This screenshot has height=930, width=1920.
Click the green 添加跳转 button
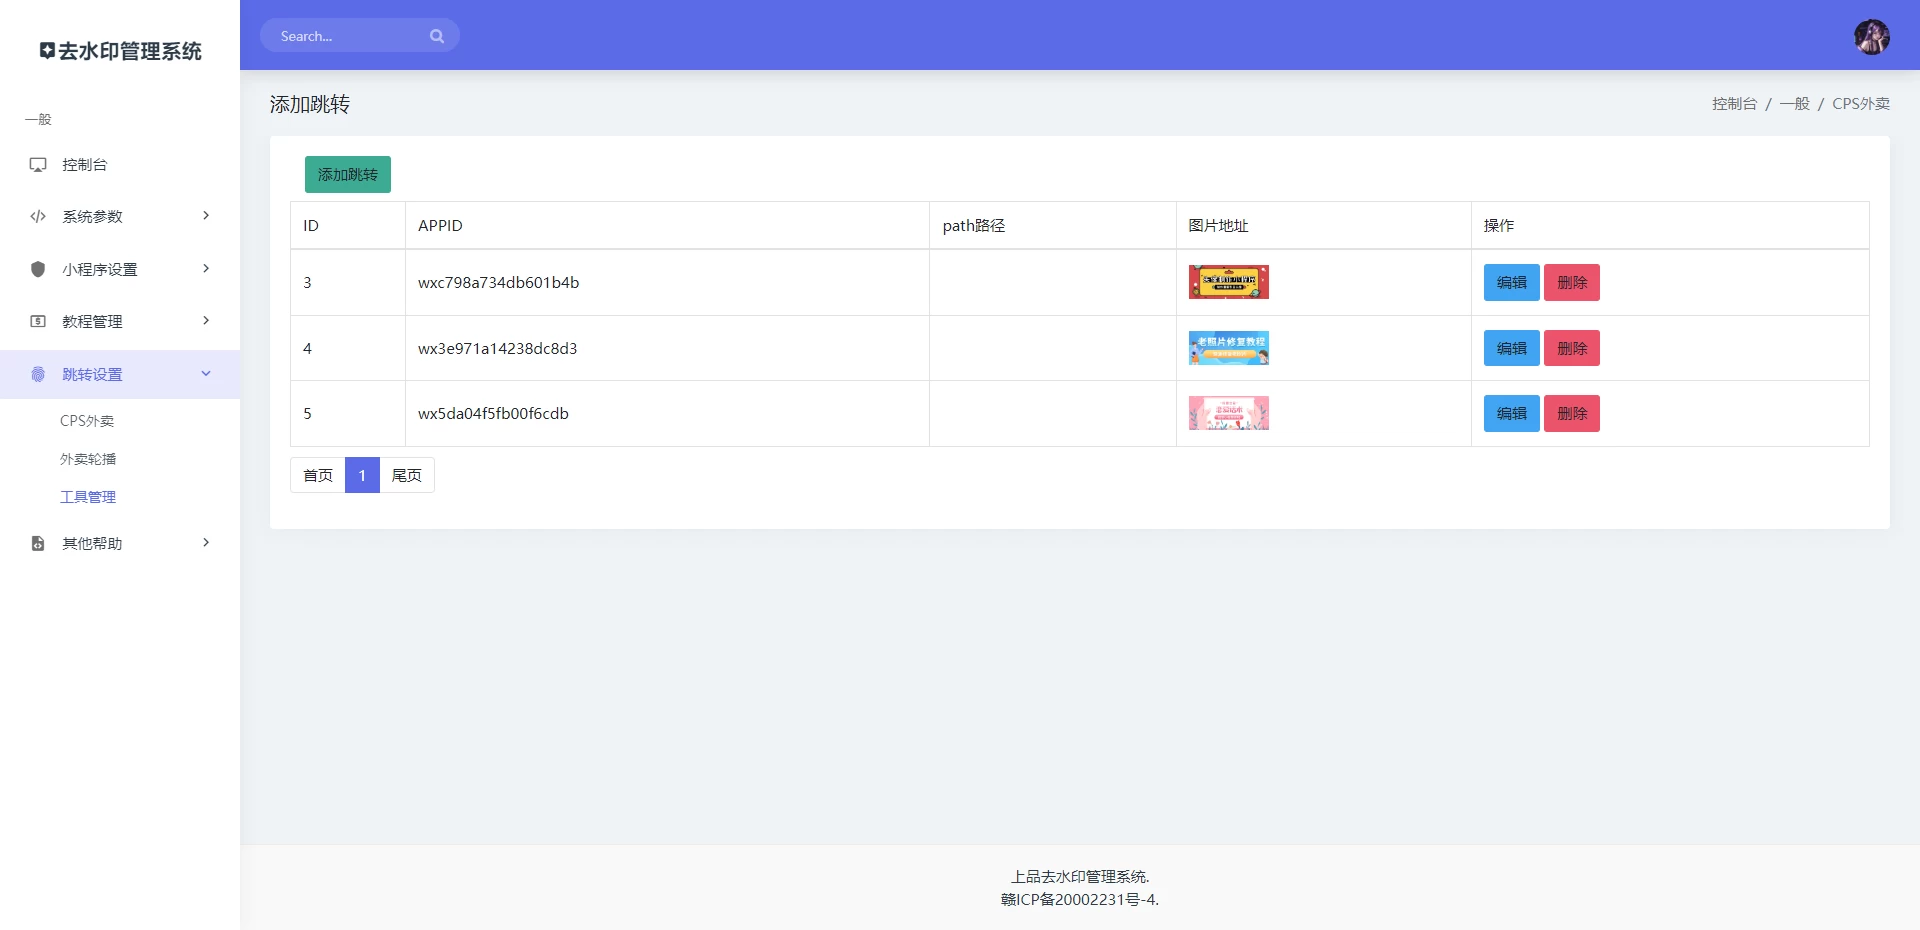coord(347,174)
